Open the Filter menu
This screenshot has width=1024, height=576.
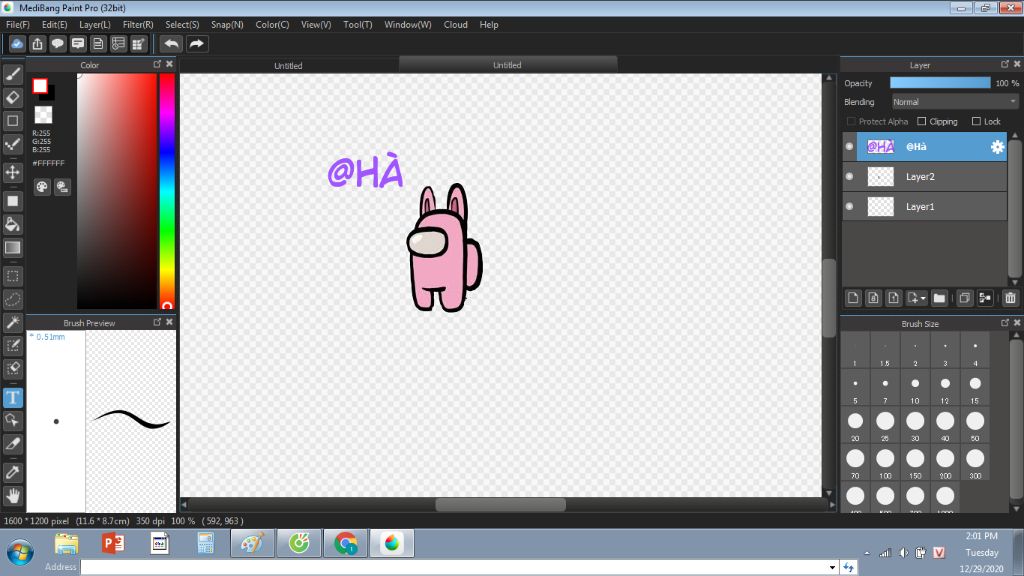point(138,25)
